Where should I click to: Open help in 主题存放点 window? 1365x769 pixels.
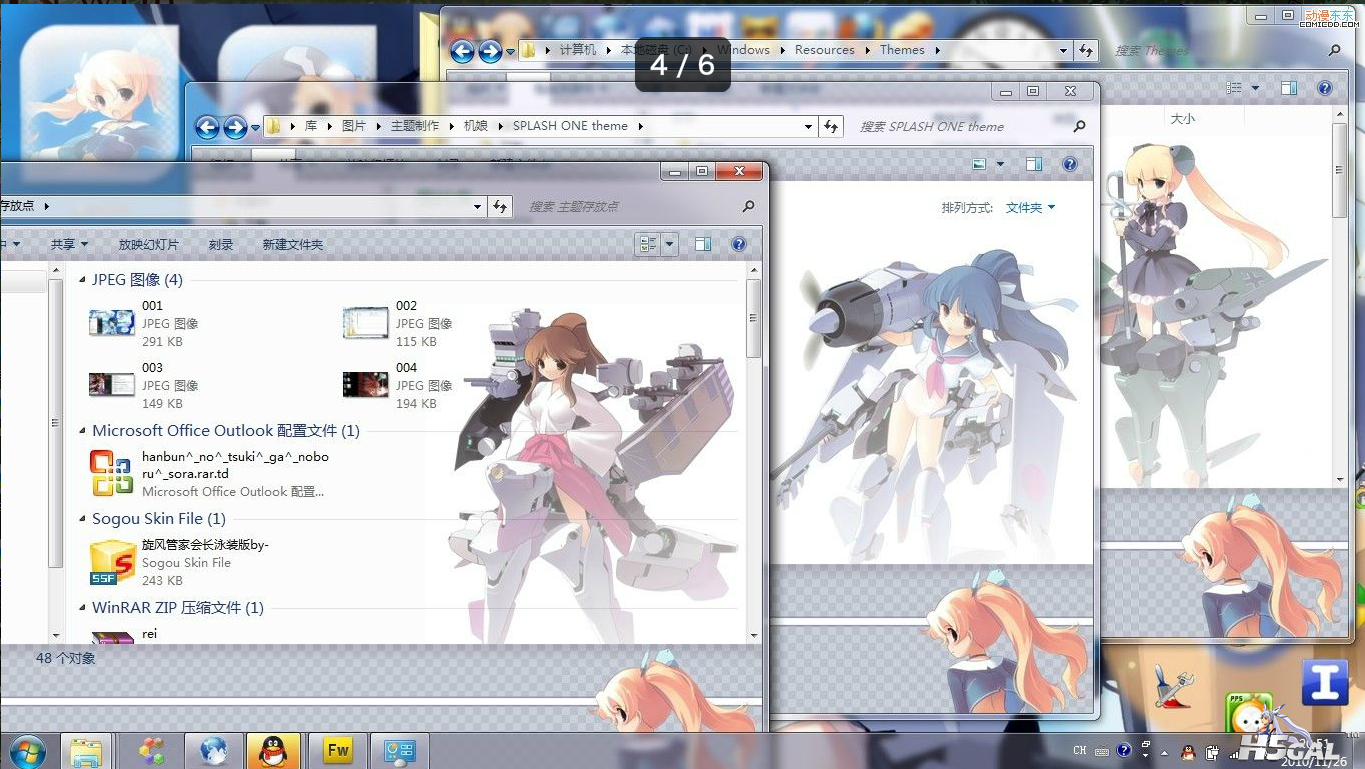pyautogui.click(x=739, y=244)
